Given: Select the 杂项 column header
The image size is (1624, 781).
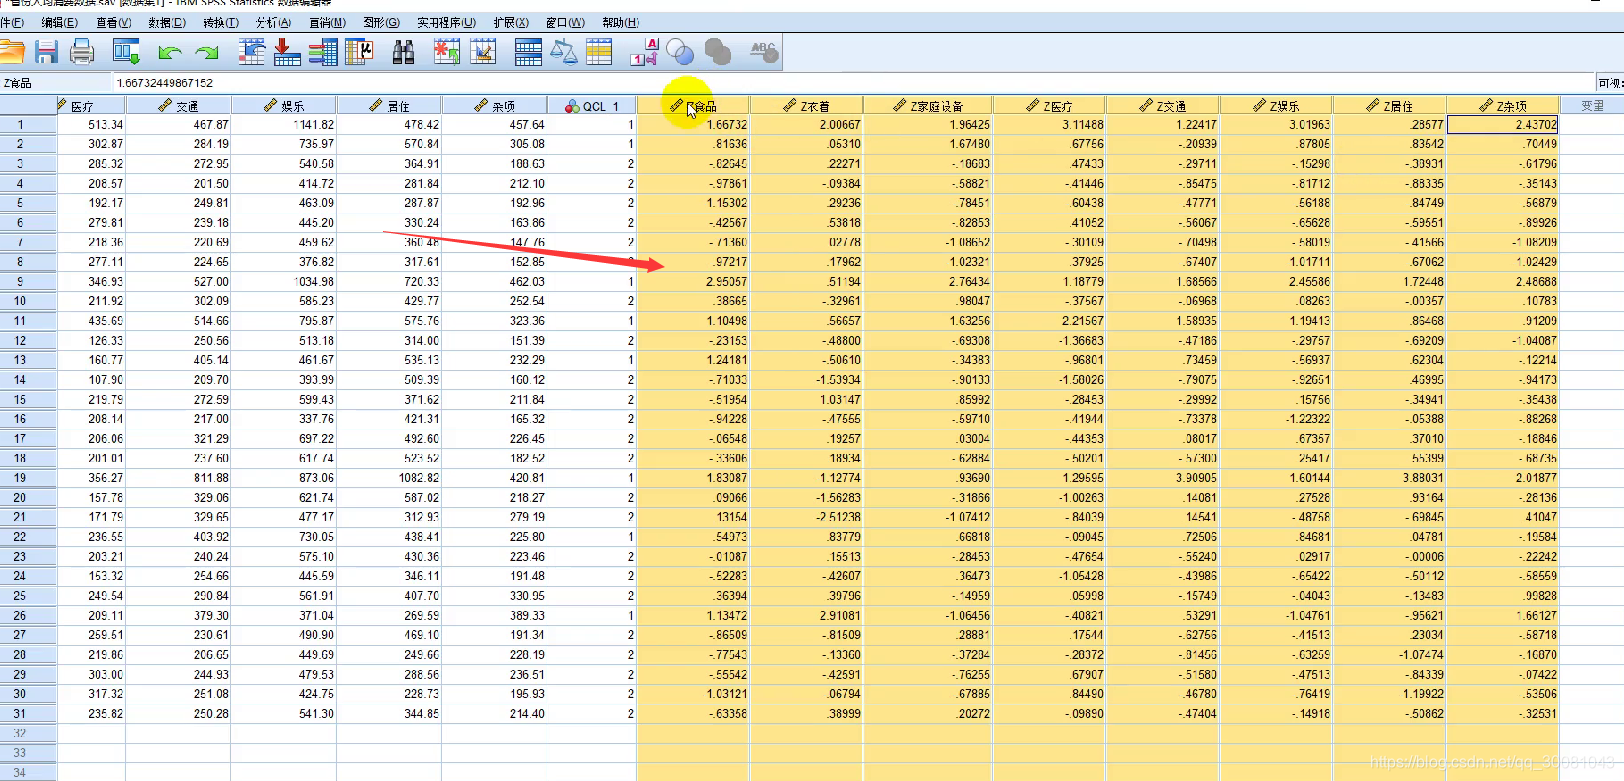Looking at the screenshot, I should 494,105.
